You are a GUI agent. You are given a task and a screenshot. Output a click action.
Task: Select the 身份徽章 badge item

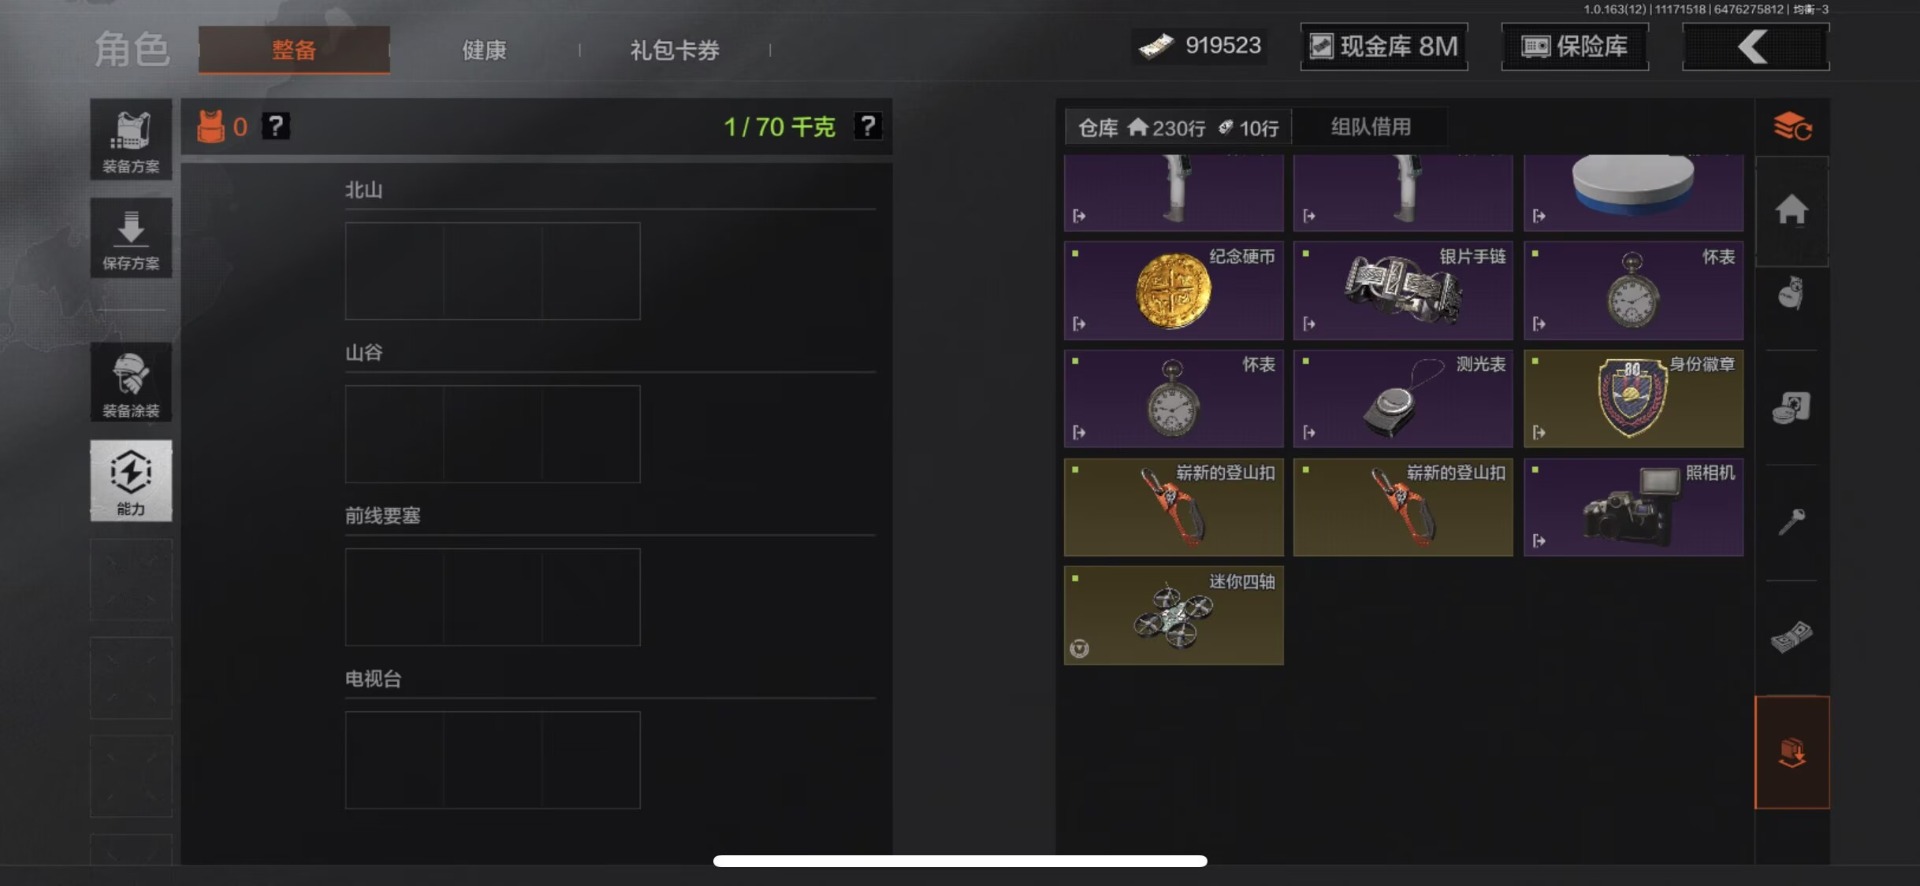point(1633,398)
